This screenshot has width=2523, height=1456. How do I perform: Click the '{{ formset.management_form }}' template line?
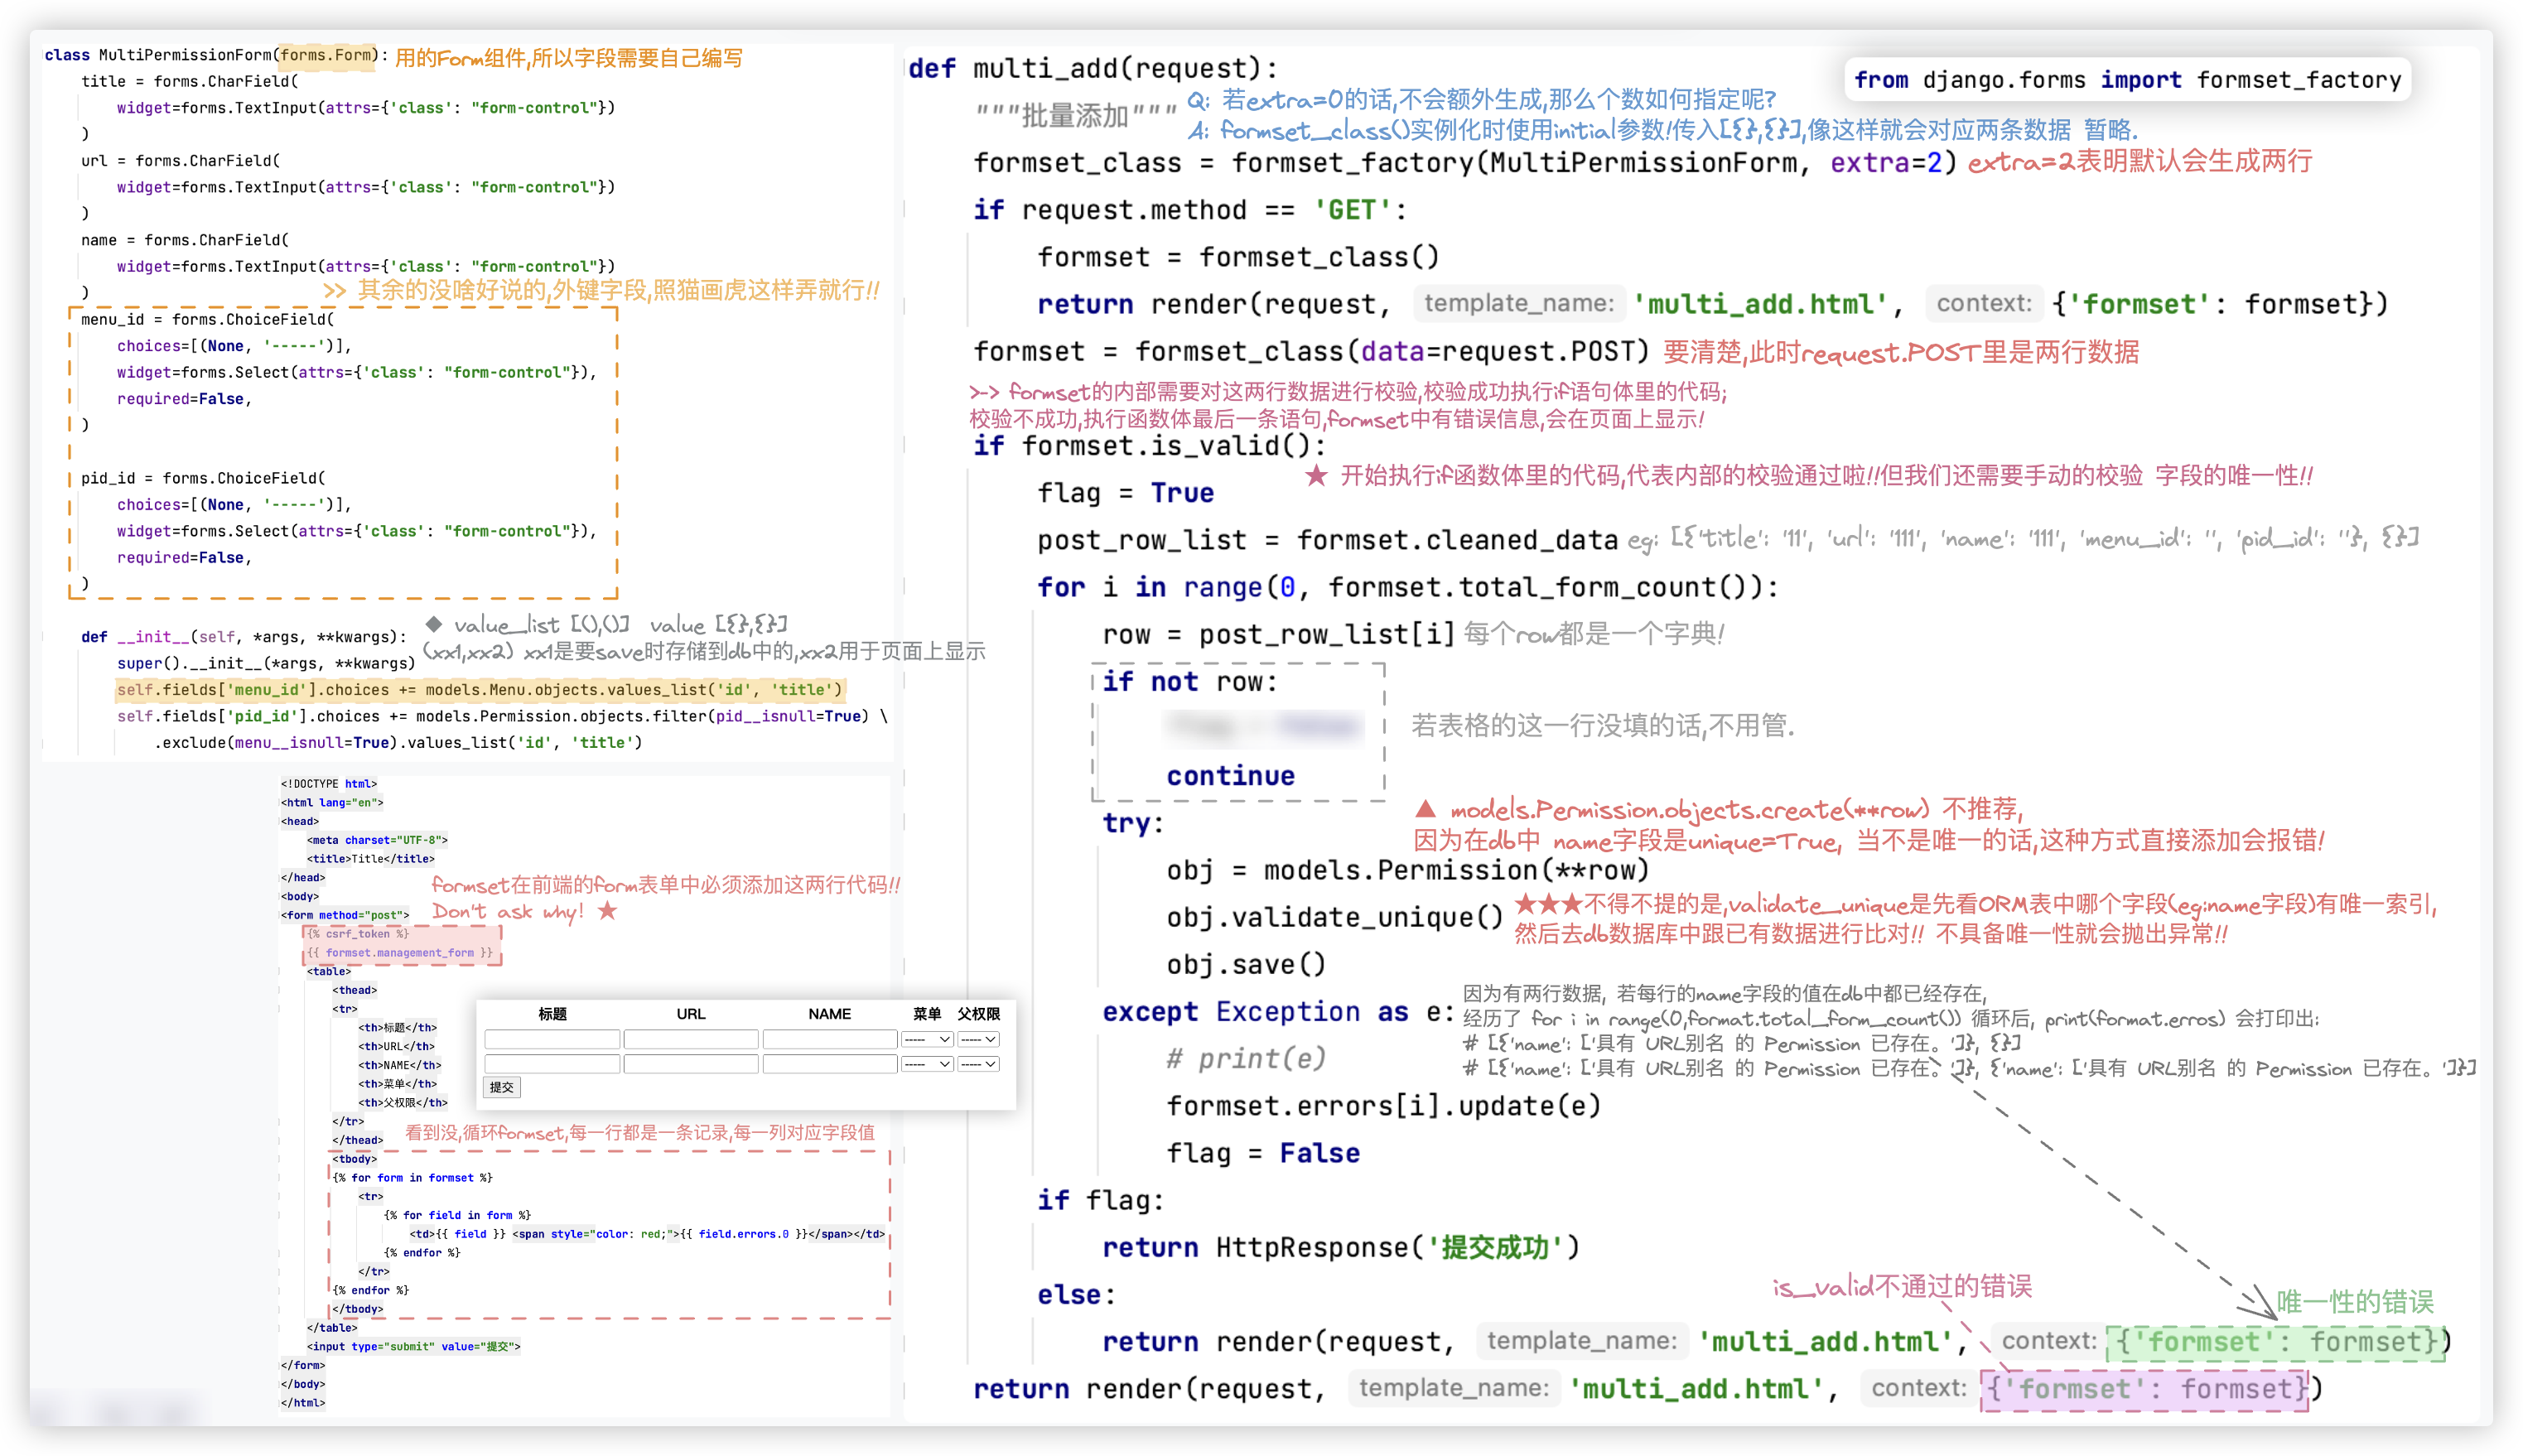pyautogui.click(x=400, y=952)
